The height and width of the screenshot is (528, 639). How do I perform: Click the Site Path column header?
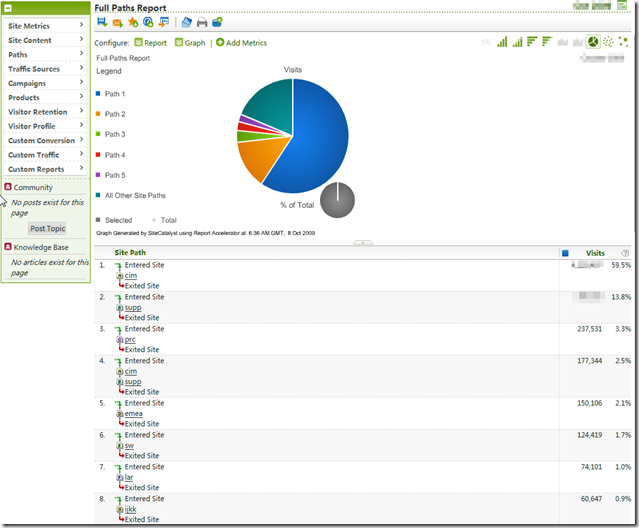pyautogui.click(x=135, y=253)
